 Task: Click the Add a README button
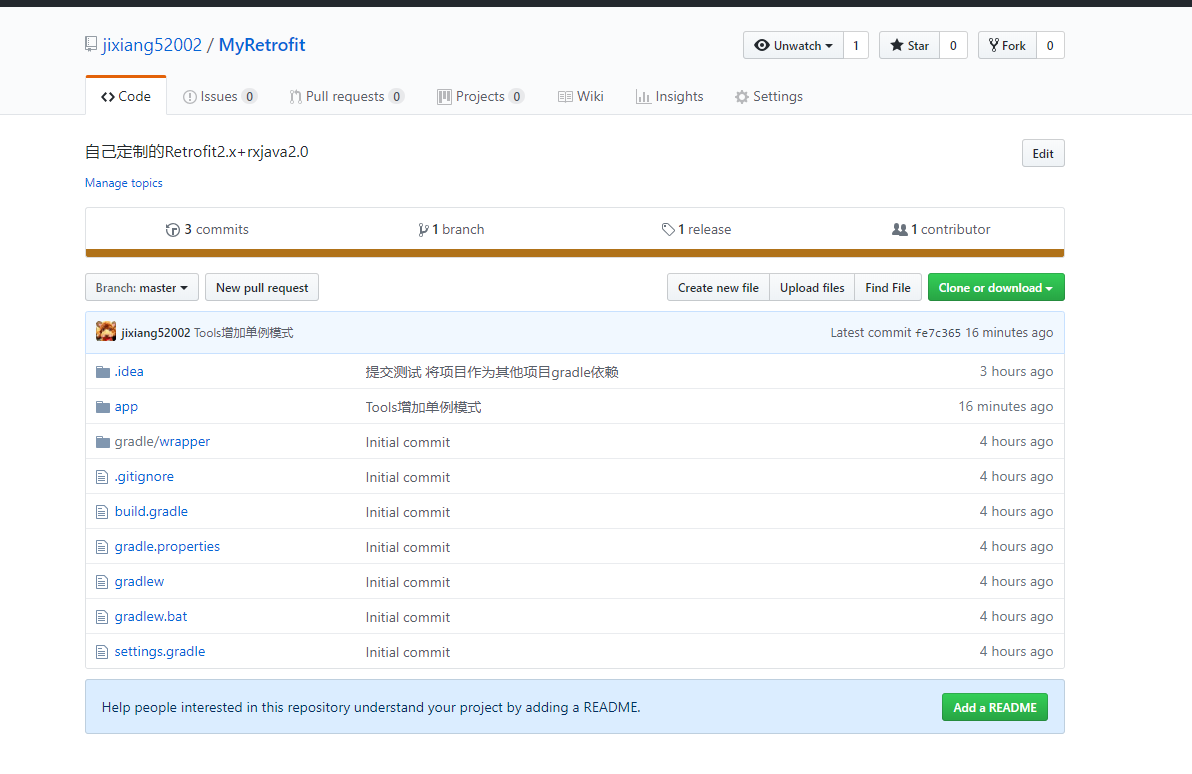point(994,707)
